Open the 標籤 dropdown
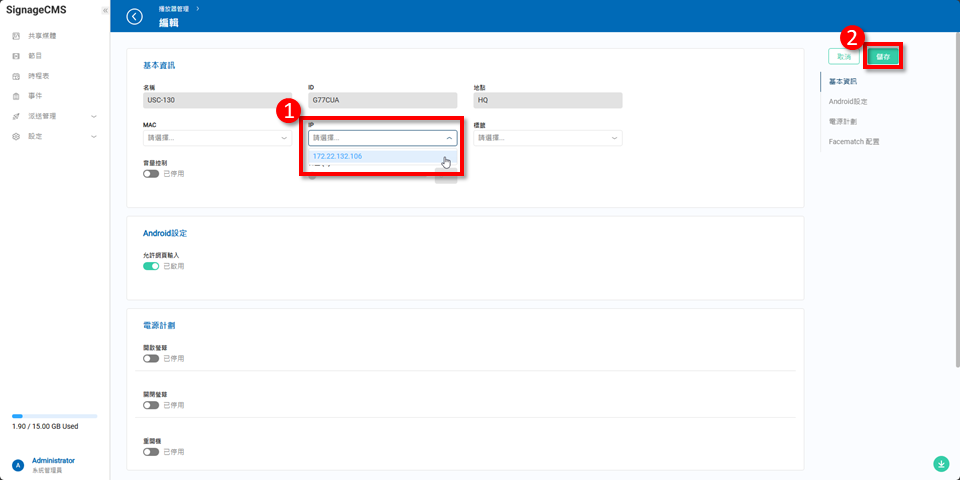 [x=547, y=138]
